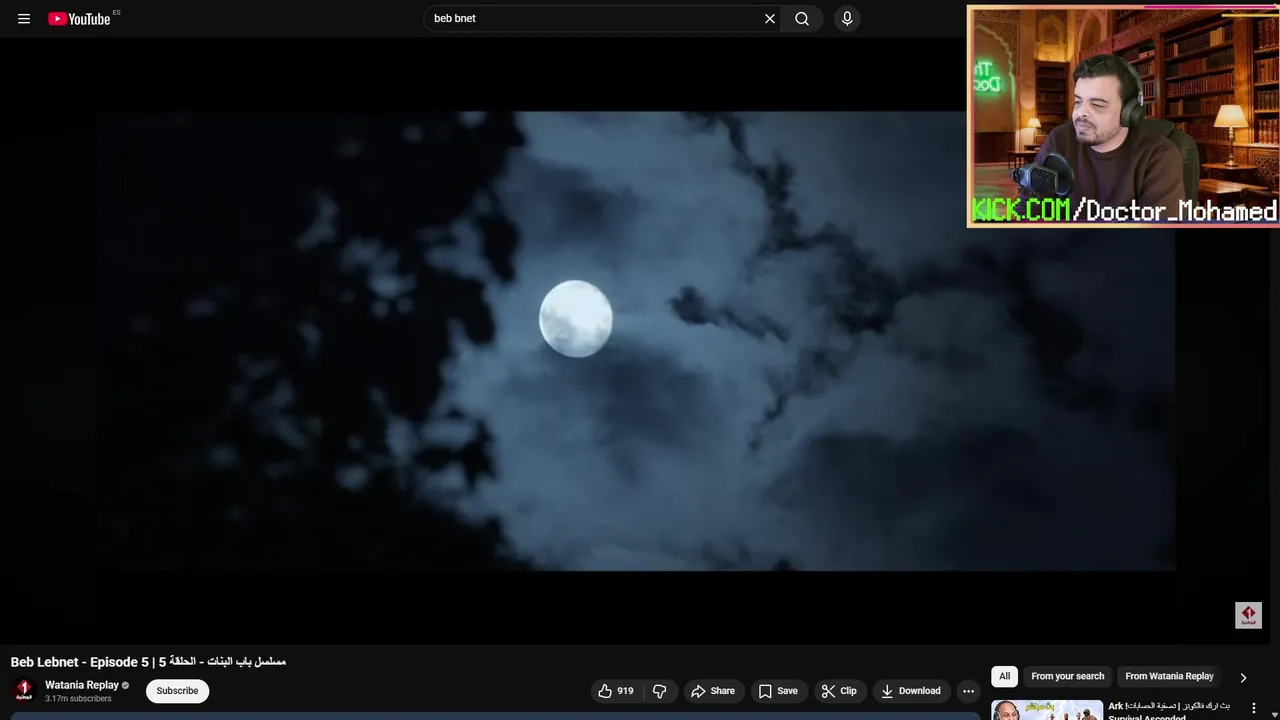
Task: Open more actions three-dot menu
Action: pos(968,691)
